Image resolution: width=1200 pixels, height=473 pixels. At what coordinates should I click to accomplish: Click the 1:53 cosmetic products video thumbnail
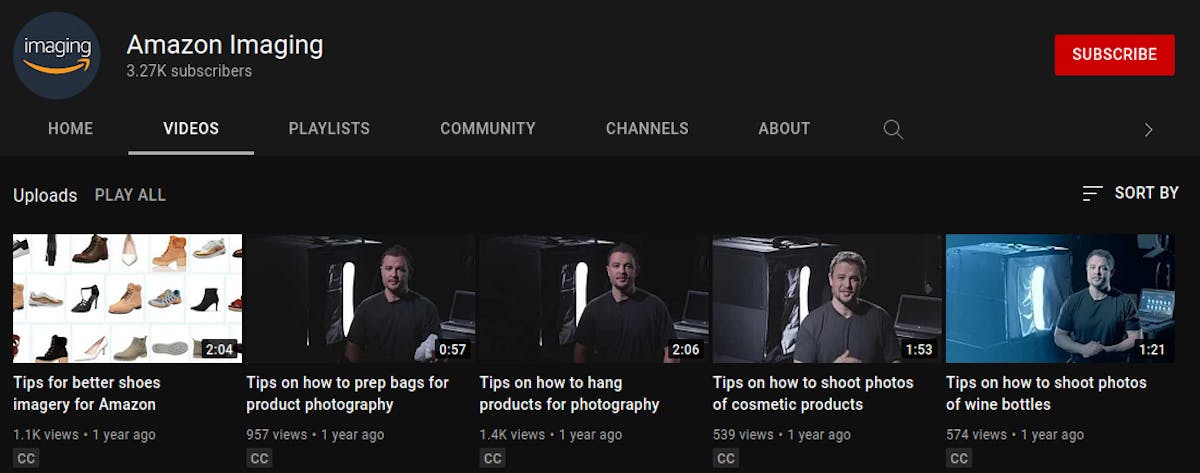click(x=827, y=298)
